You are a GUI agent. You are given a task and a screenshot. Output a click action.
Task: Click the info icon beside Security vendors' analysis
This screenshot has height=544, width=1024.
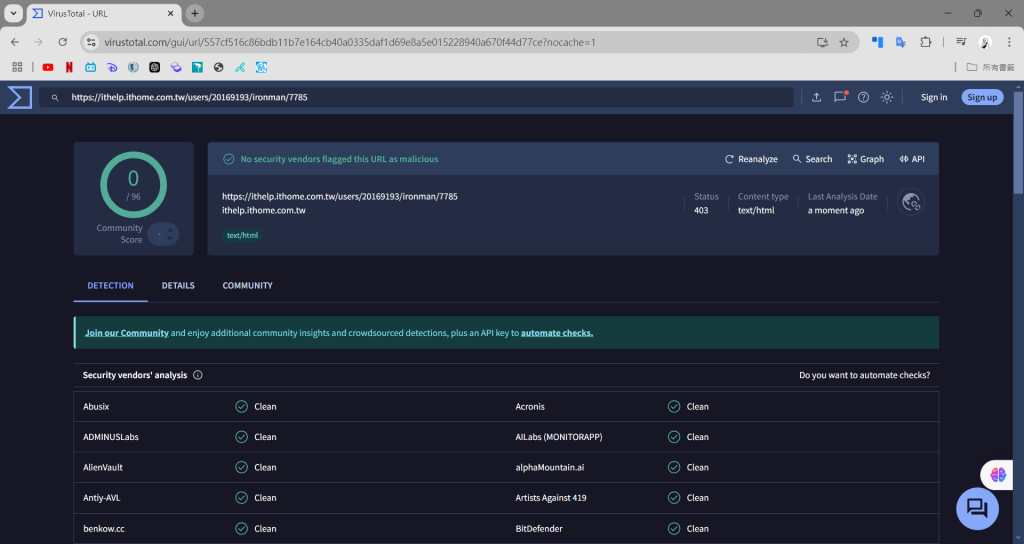(x=198, y=375)
